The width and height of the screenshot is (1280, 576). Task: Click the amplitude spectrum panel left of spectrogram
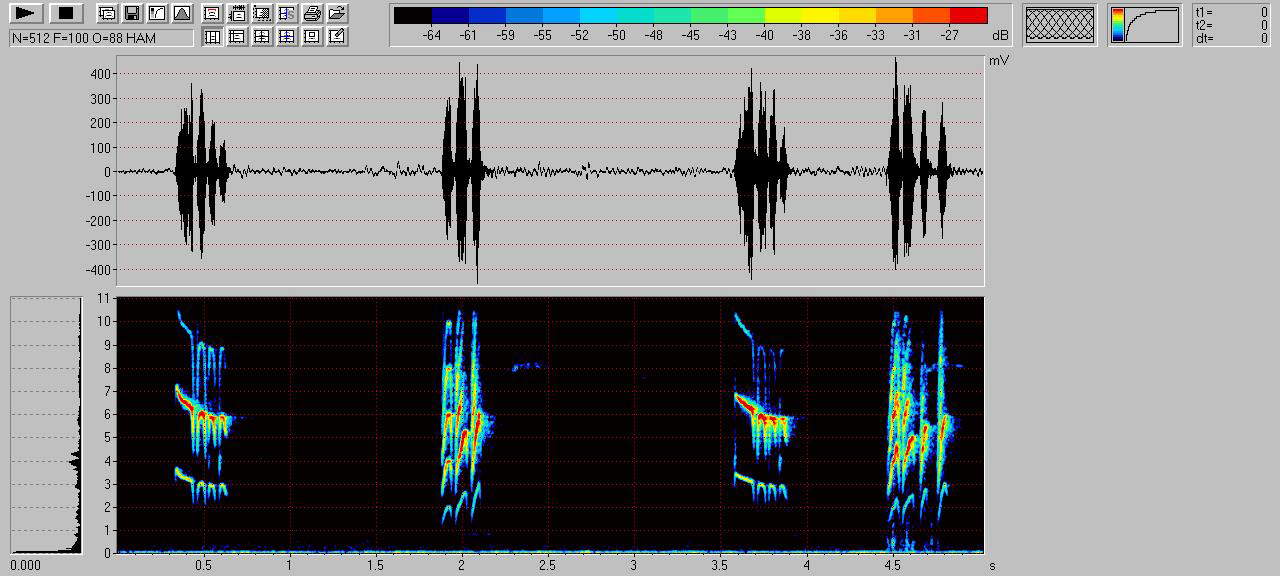[46, 425]
